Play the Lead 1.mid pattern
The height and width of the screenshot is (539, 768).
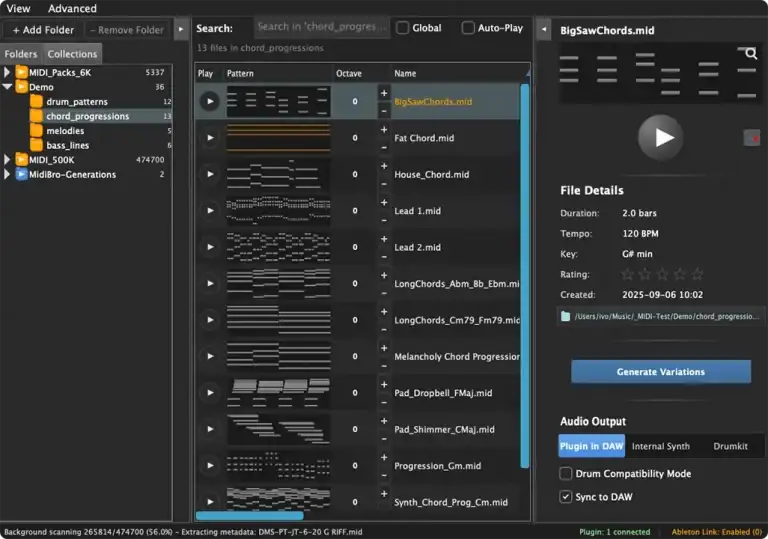pyautogui.click(x=210, y=210)
